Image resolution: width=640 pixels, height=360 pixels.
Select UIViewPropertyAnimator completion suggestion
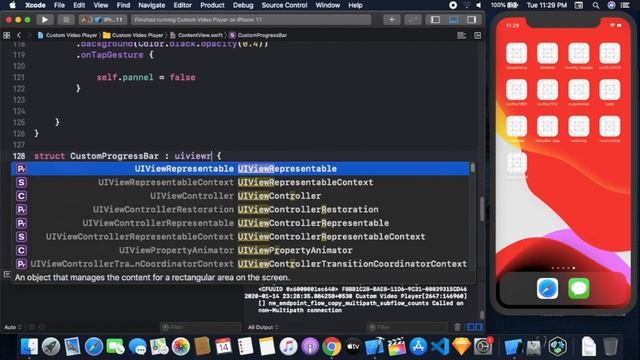pyautogui.click(x=241, y=250)
